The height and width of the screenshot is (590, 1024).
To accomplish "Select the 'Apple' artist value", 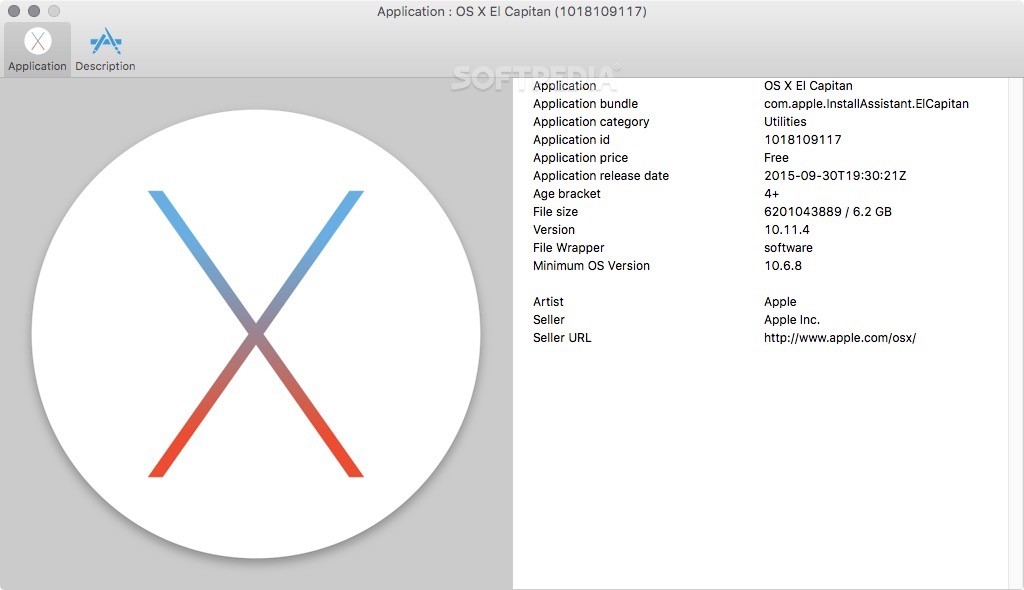I will pos(780,302).
